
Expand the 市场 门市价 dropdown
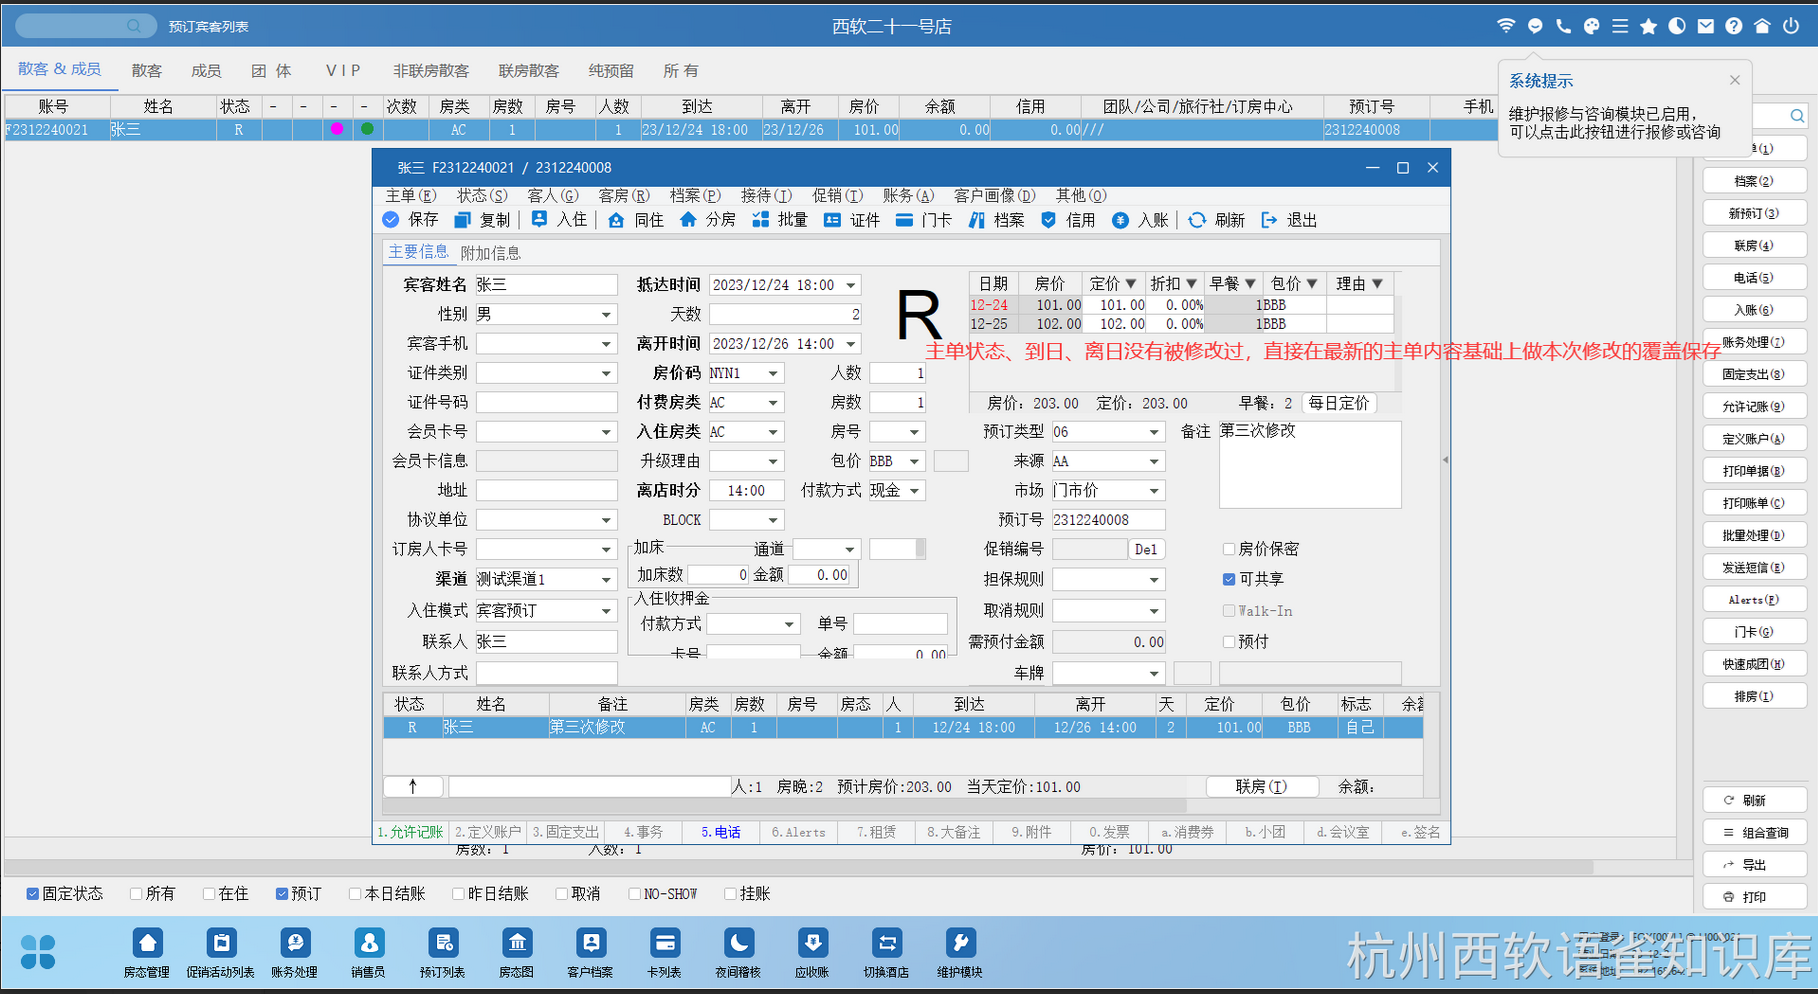pyautogui.click(x=1154, y=491)
